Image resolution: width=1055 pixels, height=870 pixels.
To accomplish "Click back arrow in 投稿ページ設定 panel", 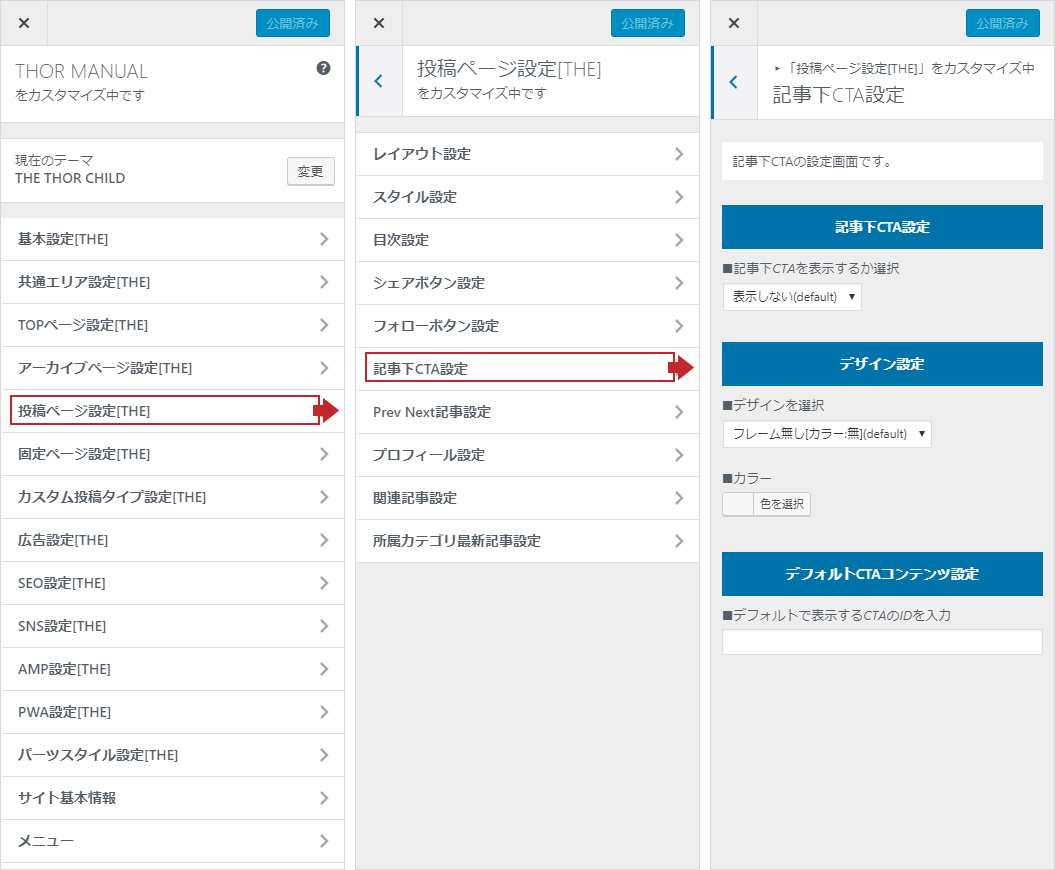I will pos(378,81).
